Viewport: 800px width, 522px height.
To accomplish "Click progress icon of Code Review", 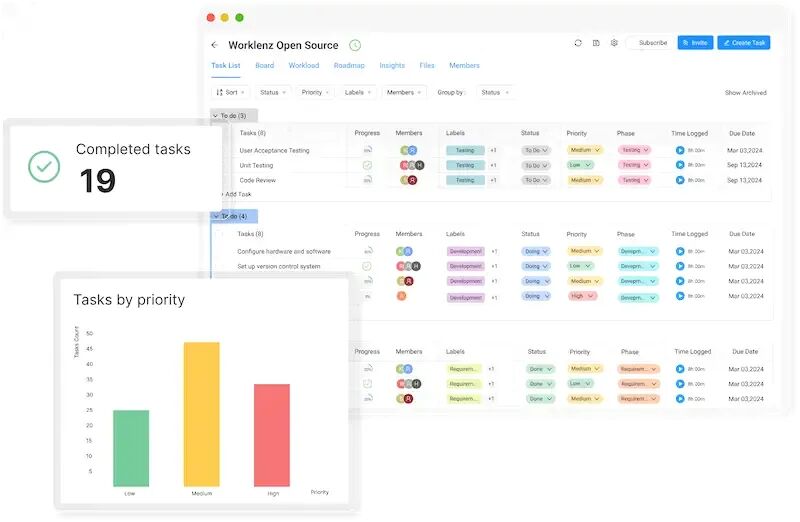I will (x=367, y=180).
